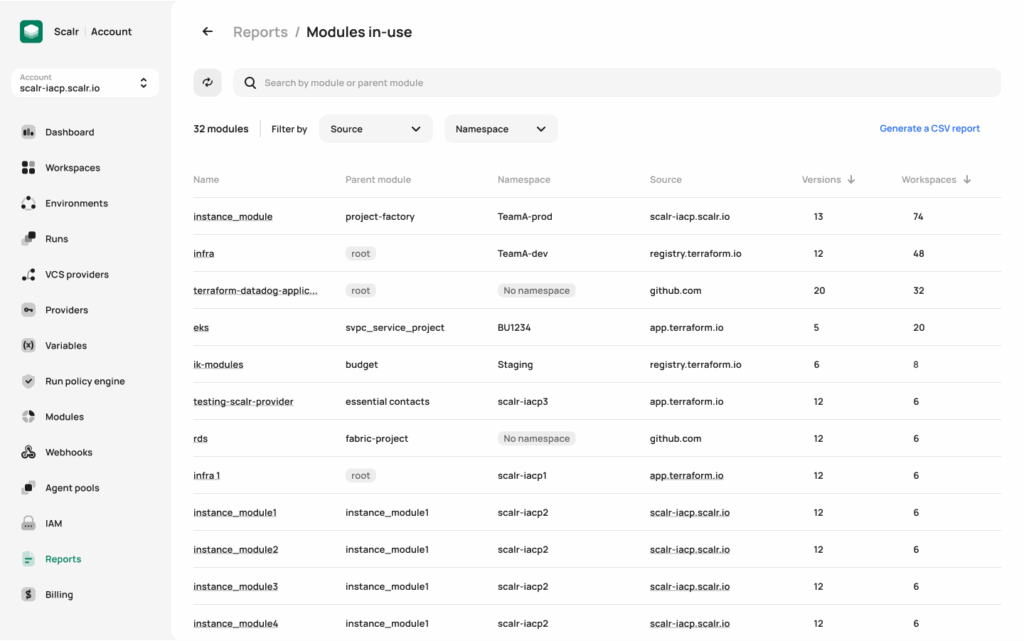Viewport: 1024px width, 641px height.
Task: Open the testing-scalr-provider link
Action: tap(243, 401)
